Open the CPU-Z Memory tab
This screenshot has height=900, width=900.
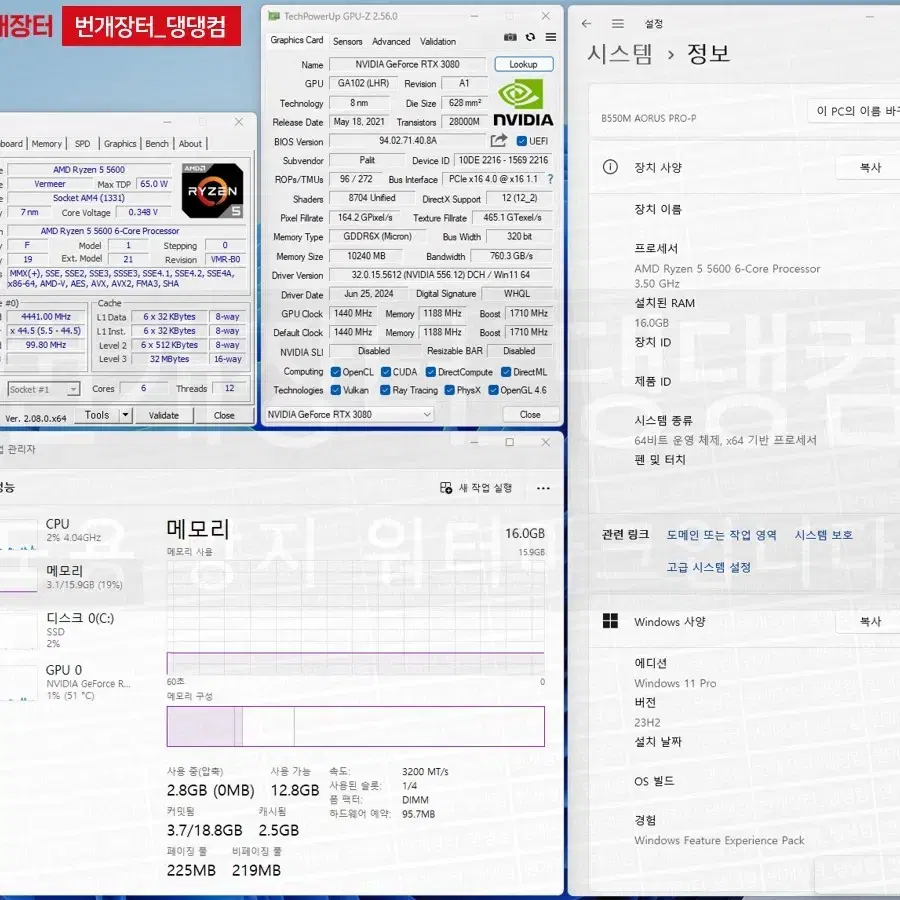tap(46, 143)
